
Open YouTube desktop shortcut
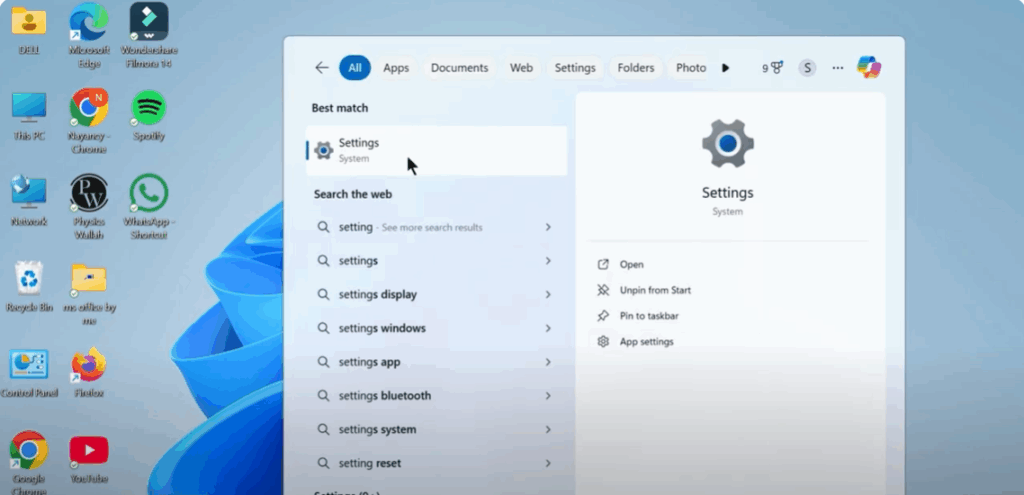point(89,450)
